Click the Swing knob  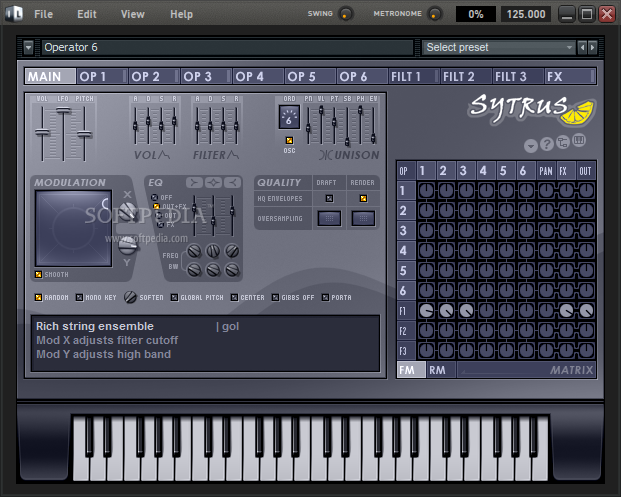346,14
